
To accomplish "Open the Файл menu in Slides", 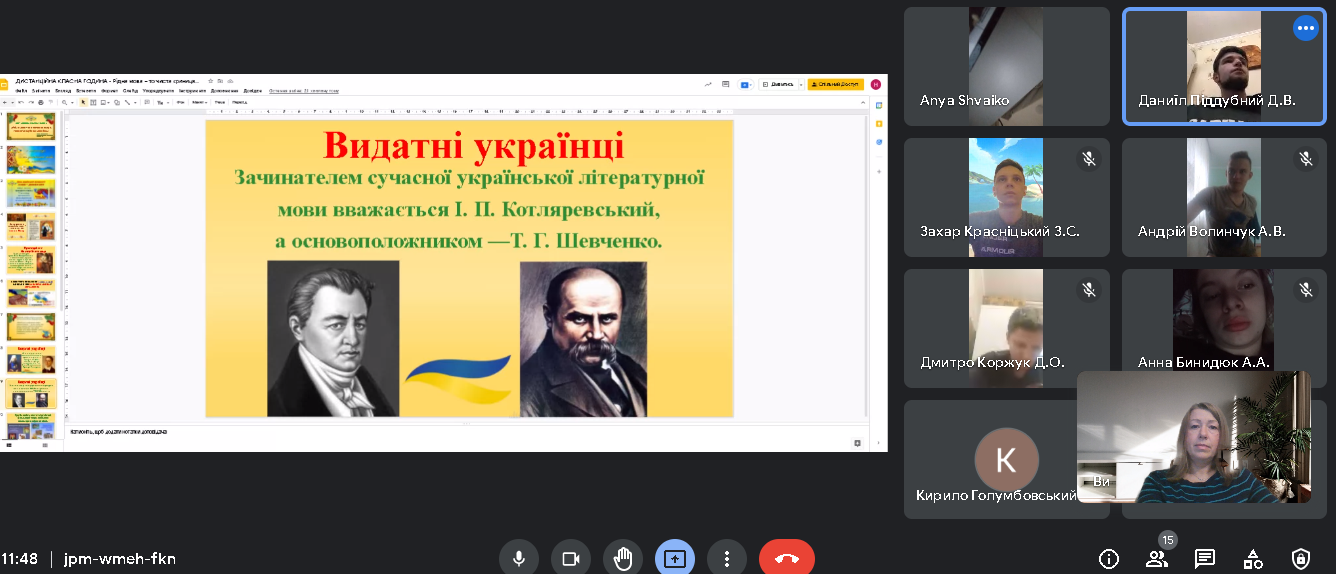I will [20, 91].
